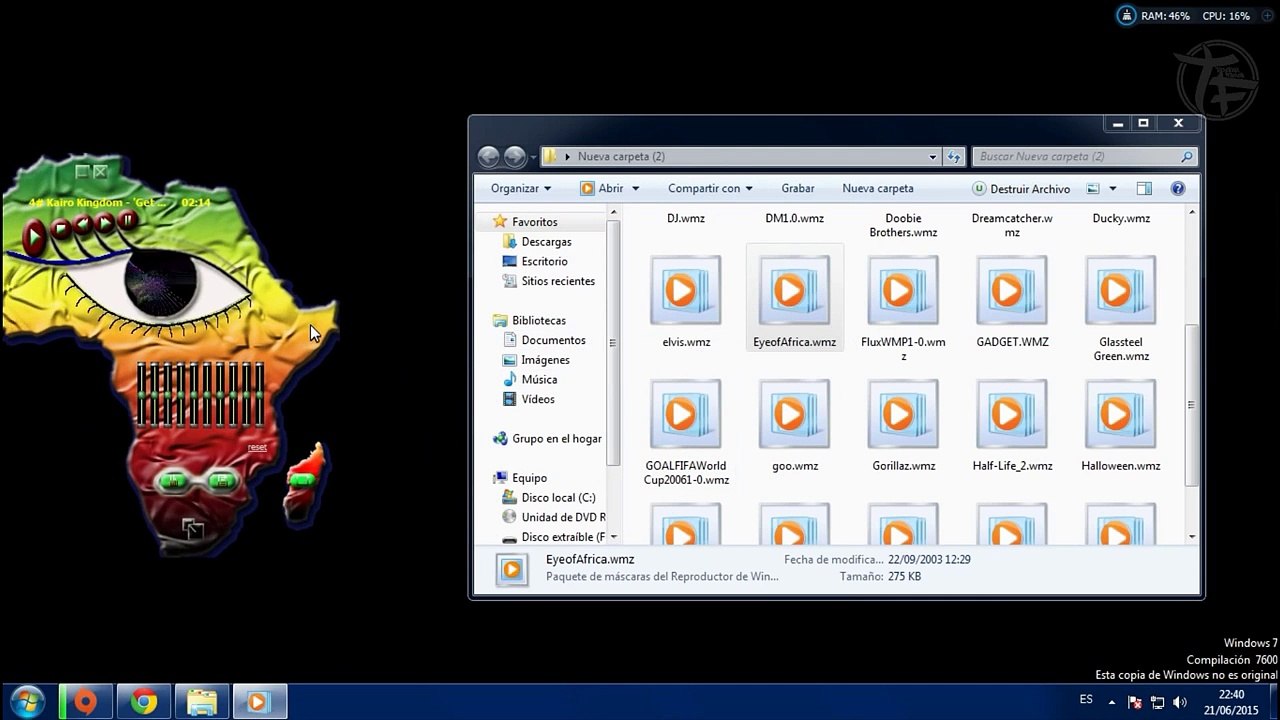The height and width of the screenshot is (720, 1280).
Task: Toggle the preview pane
Action: coord(1144,189)
